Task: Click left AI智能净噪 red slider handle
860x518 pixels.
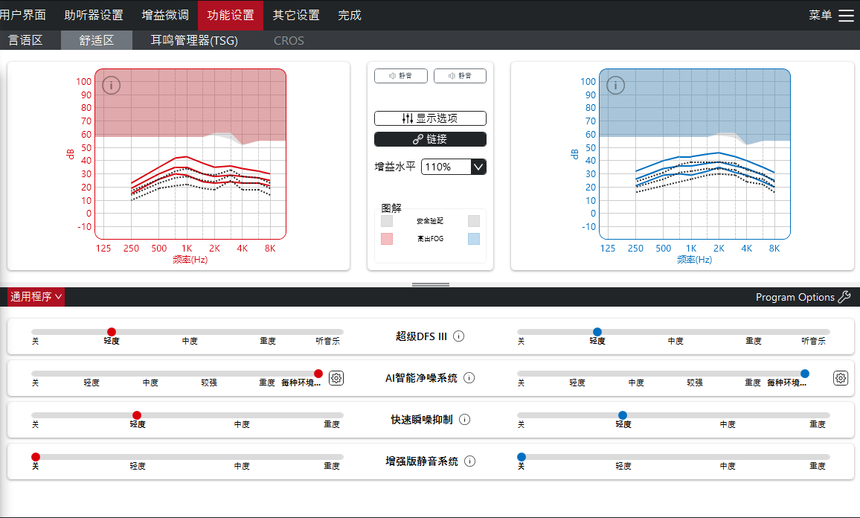Action: [x=318, y=374]
